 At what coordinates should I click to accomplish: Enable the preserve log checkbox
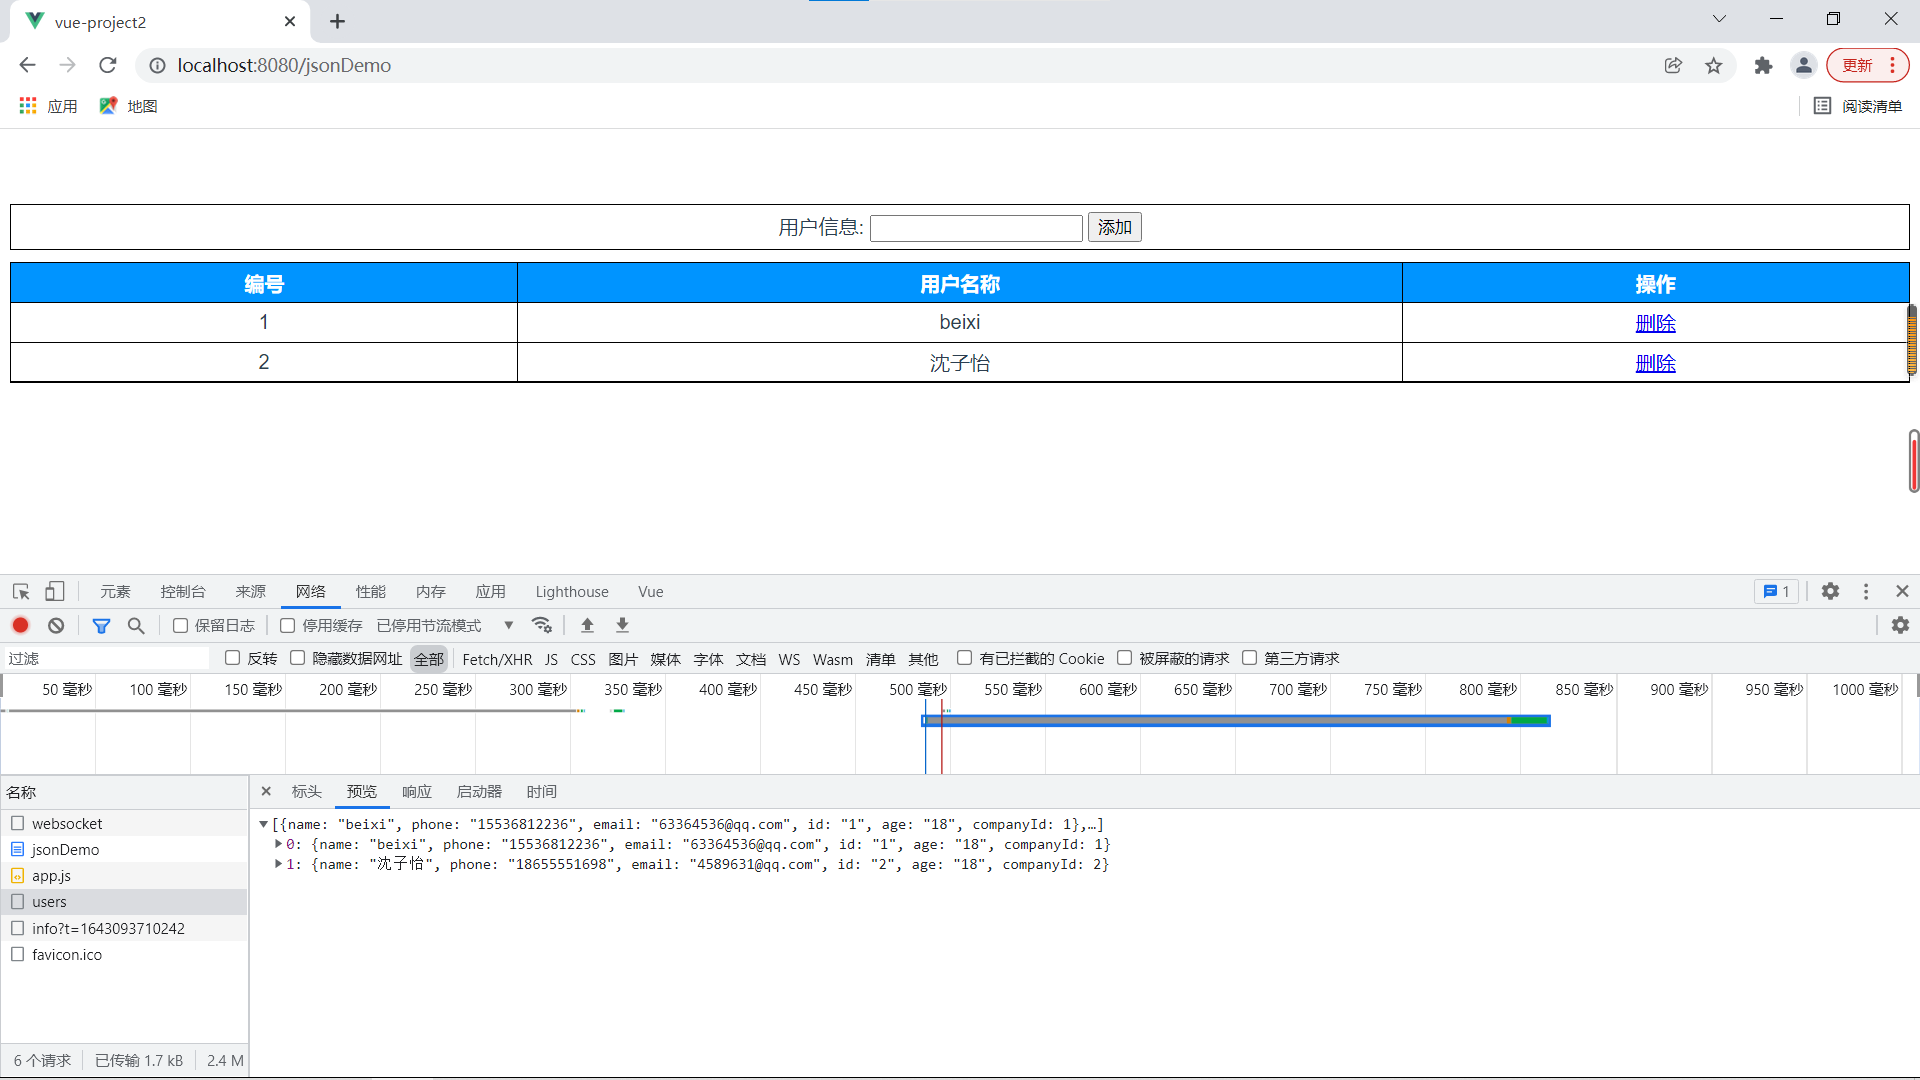coord(180,625)
